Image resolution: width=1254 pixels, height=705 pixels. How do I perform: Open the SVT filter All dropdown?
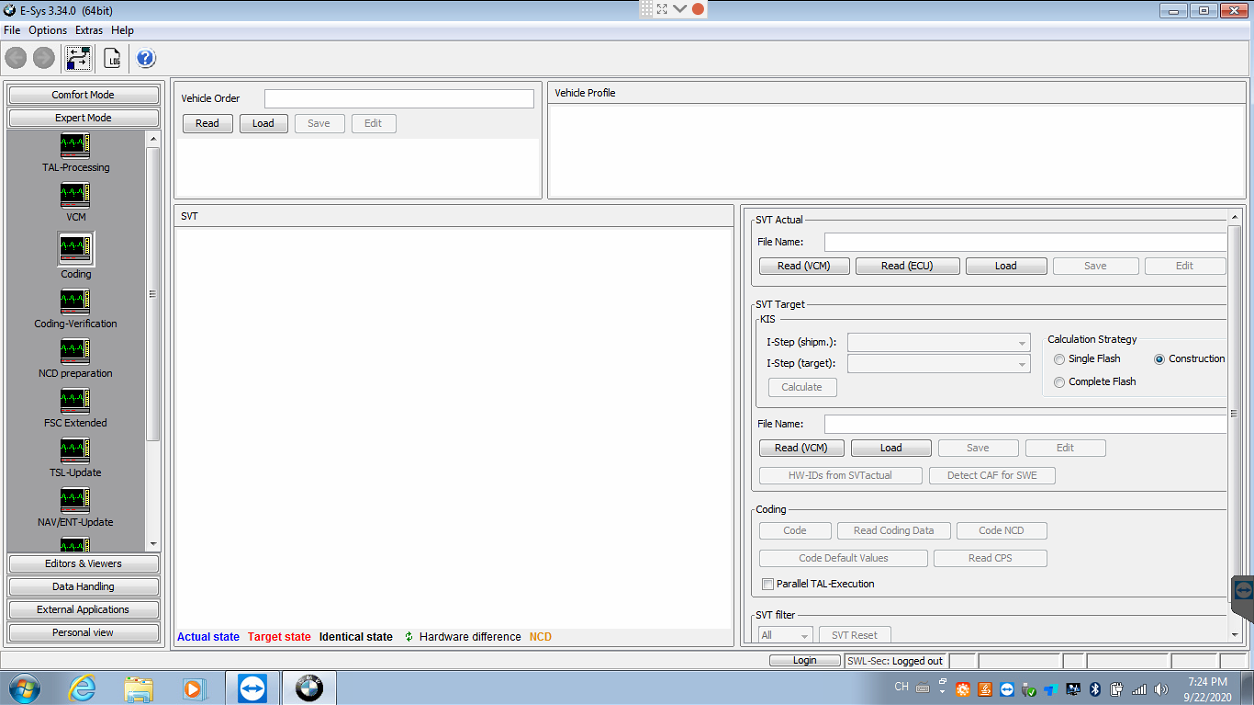pos(785,635)
